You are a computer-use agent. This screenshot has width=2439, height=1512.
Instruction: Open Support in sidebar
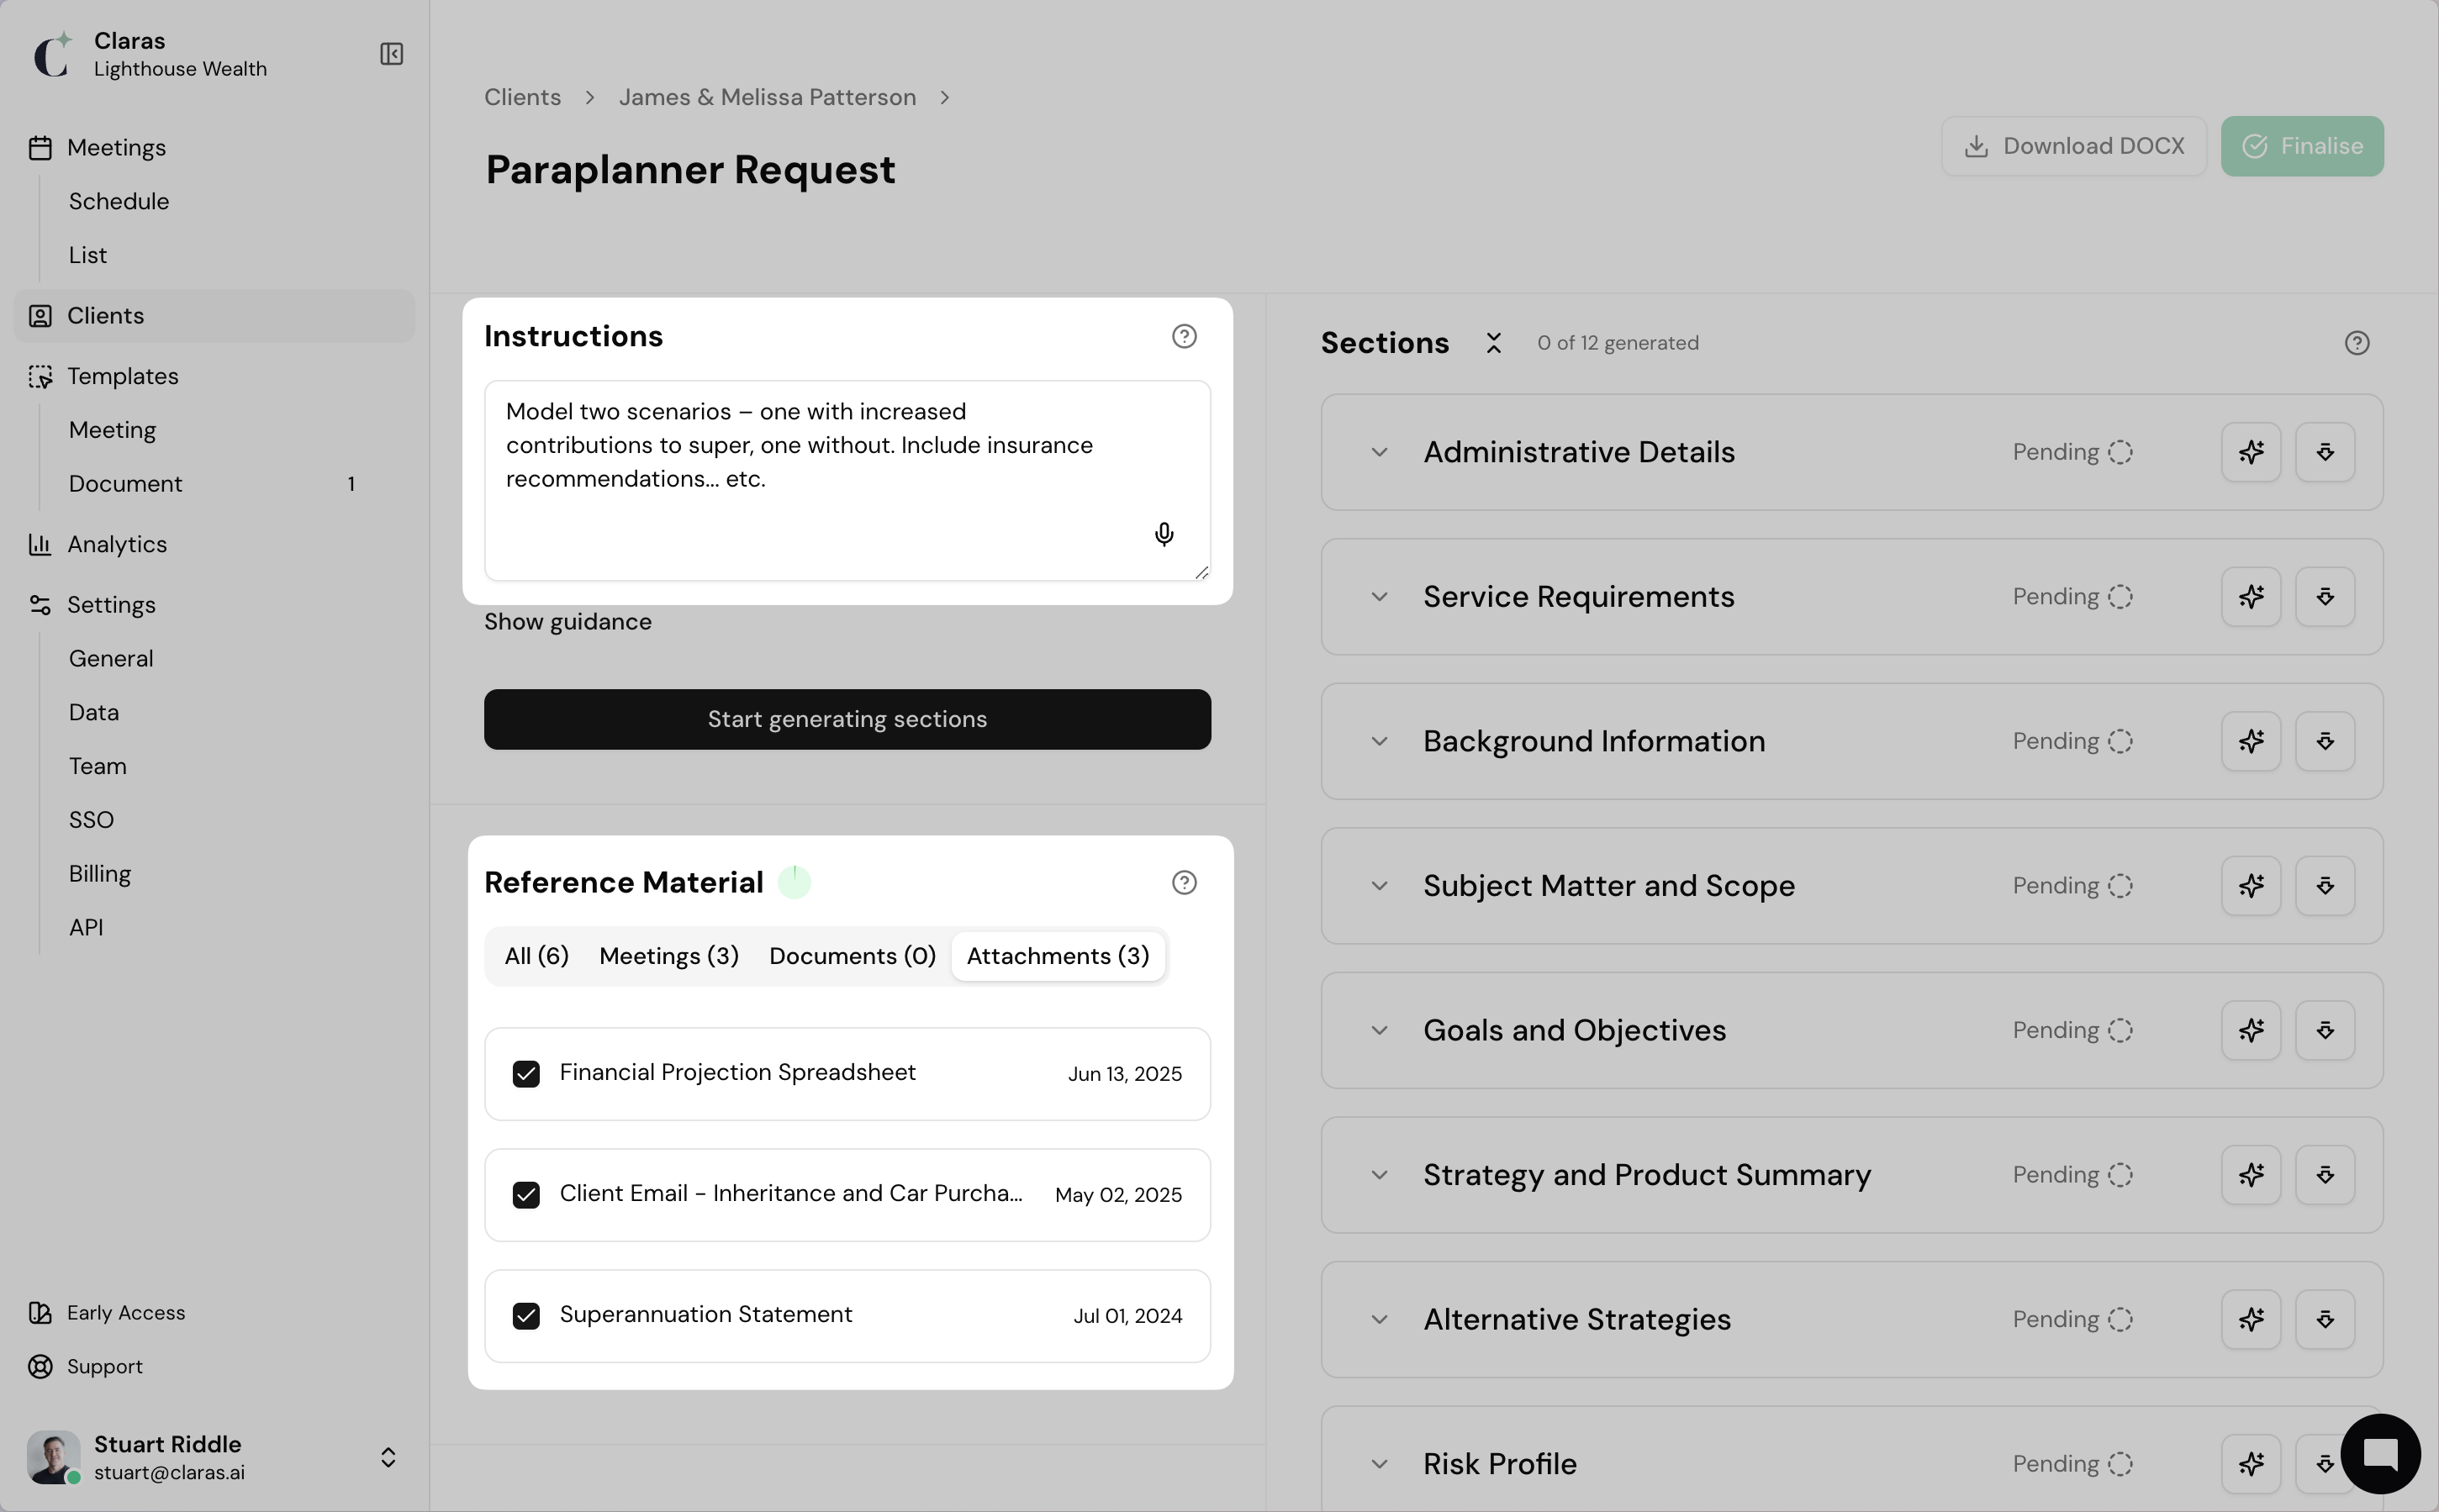point(104,1367)
